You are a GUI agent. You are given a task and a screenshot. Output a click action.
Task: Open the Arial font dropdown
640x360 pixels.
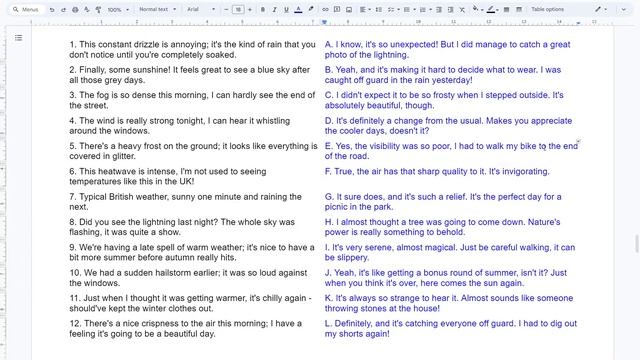click(201, 9)
